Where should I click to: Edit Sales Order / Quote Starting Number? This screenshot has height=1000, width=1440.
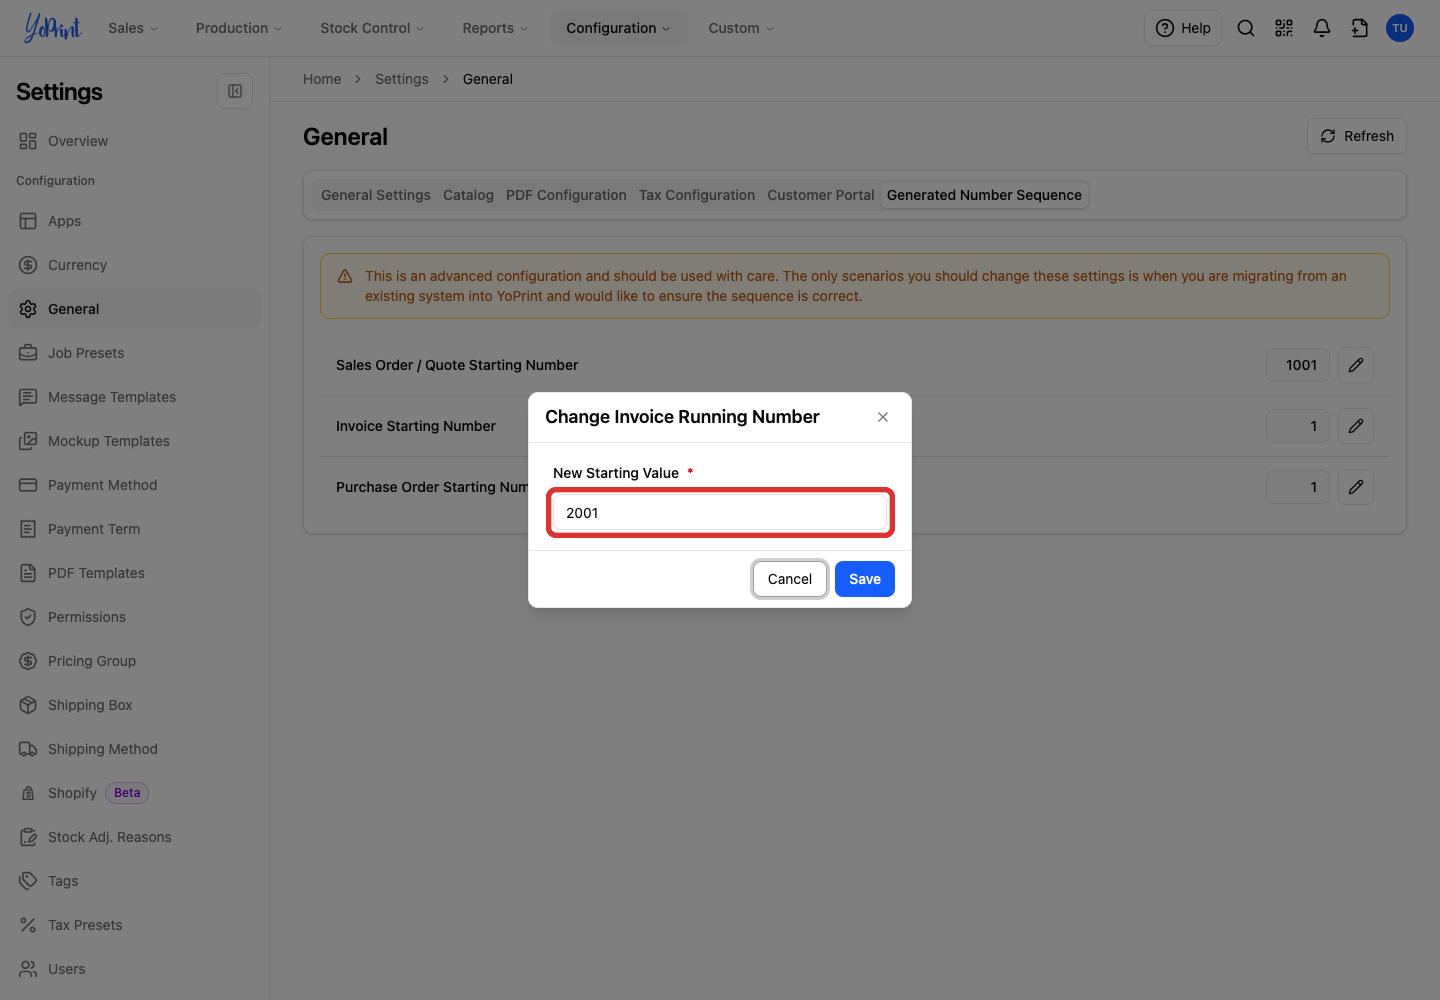pos(1356,365)
